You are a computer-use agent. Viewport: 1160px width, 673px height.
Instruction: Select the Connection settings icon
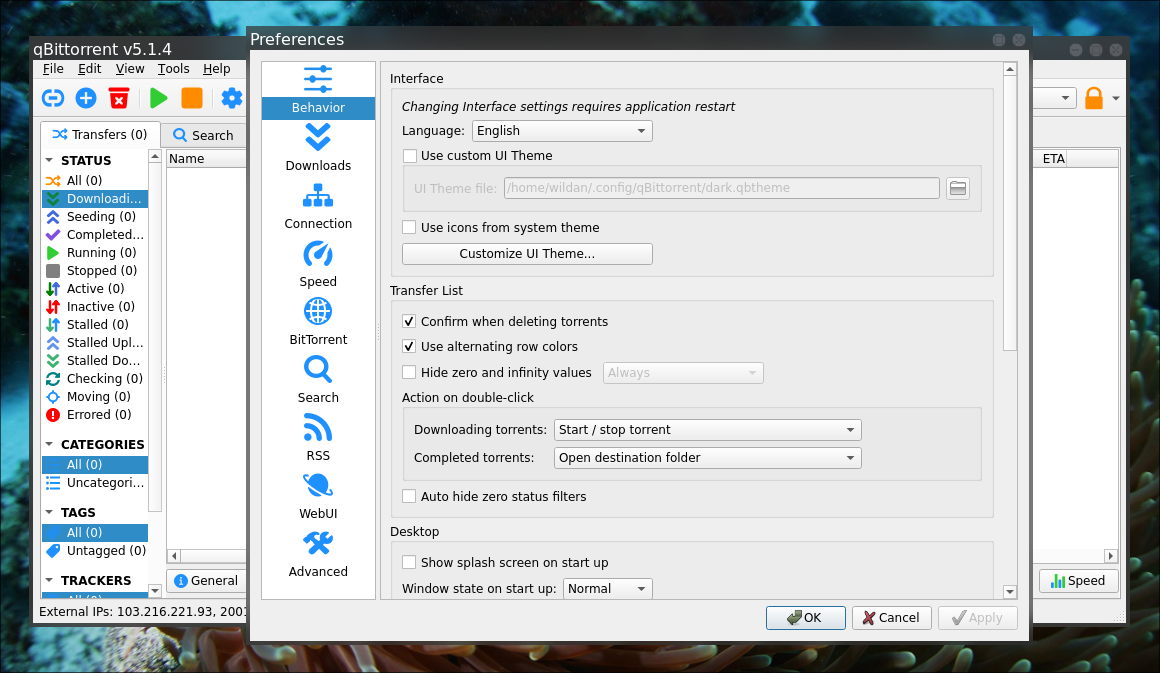pyautogui.click(x=318, y=205)
